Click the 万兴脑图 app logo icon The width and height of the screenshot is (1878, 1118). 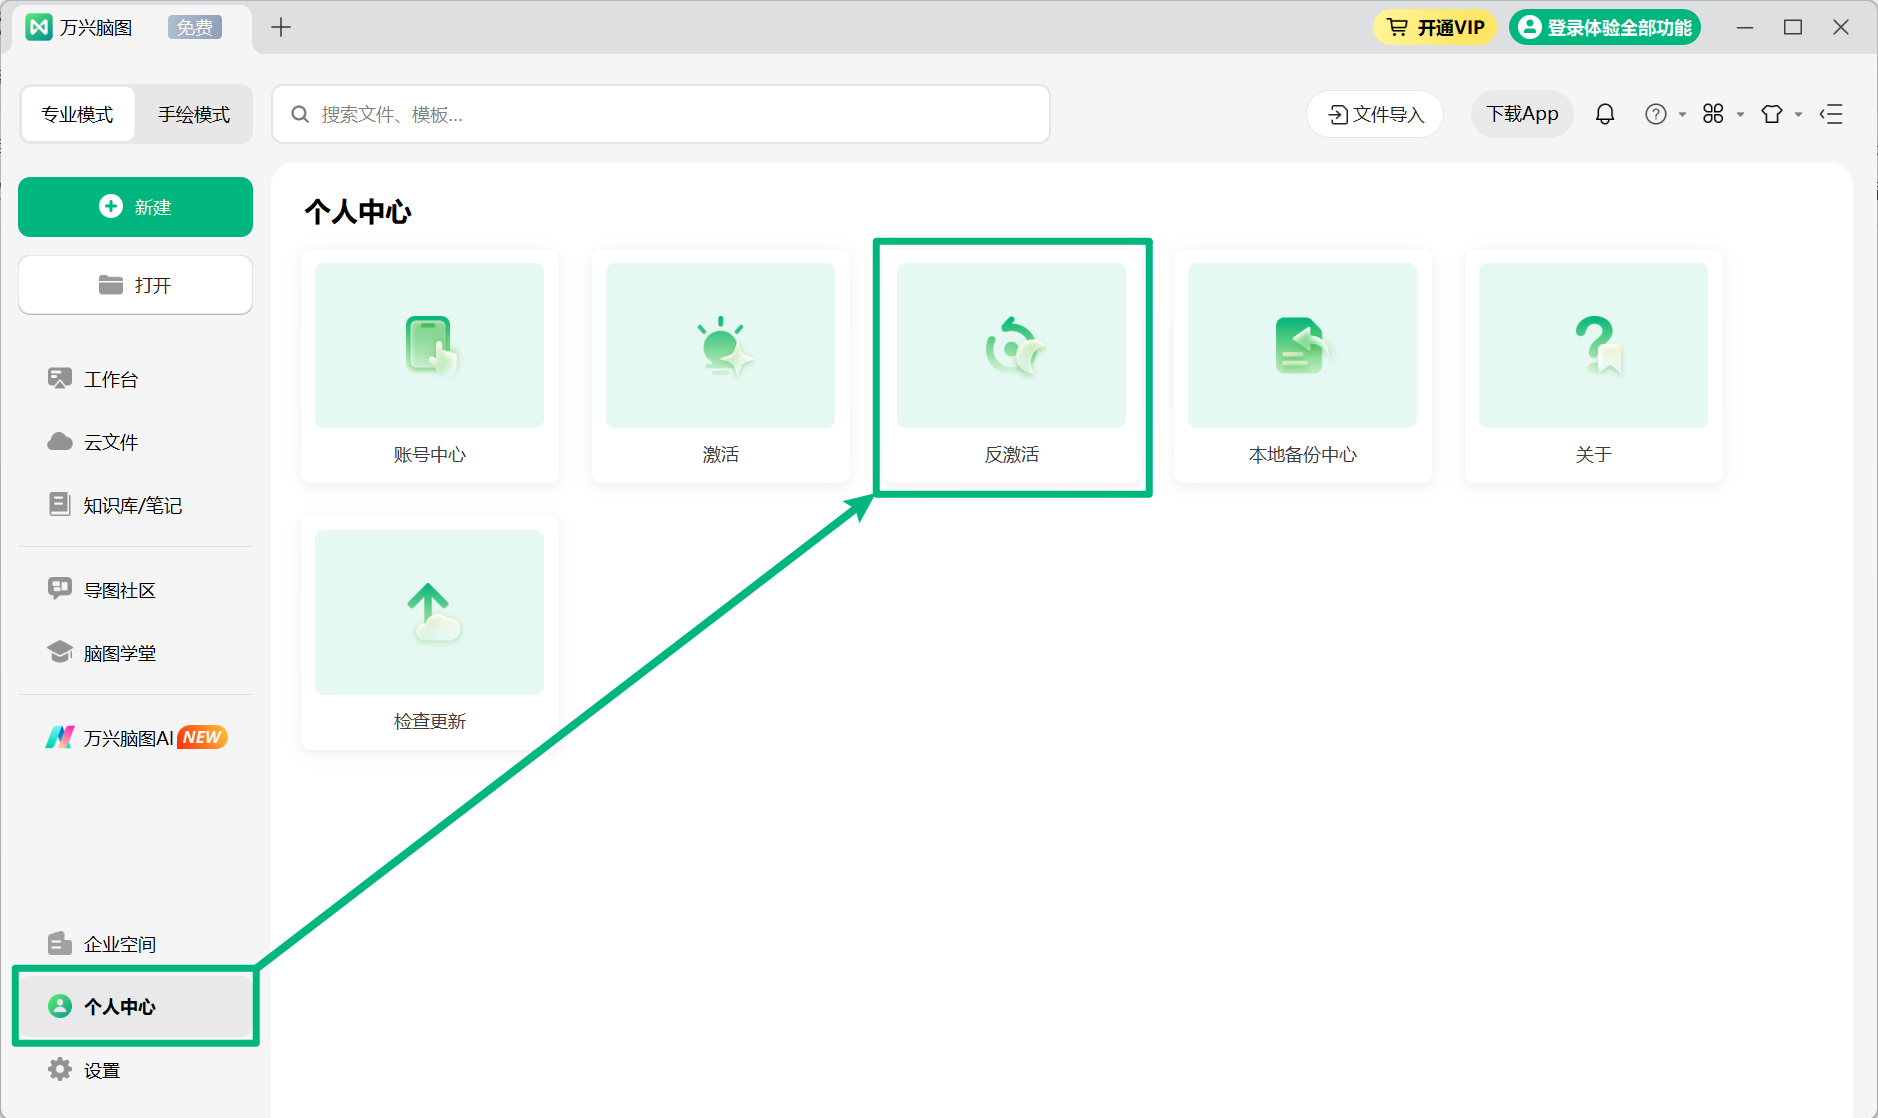pos(39,27)
